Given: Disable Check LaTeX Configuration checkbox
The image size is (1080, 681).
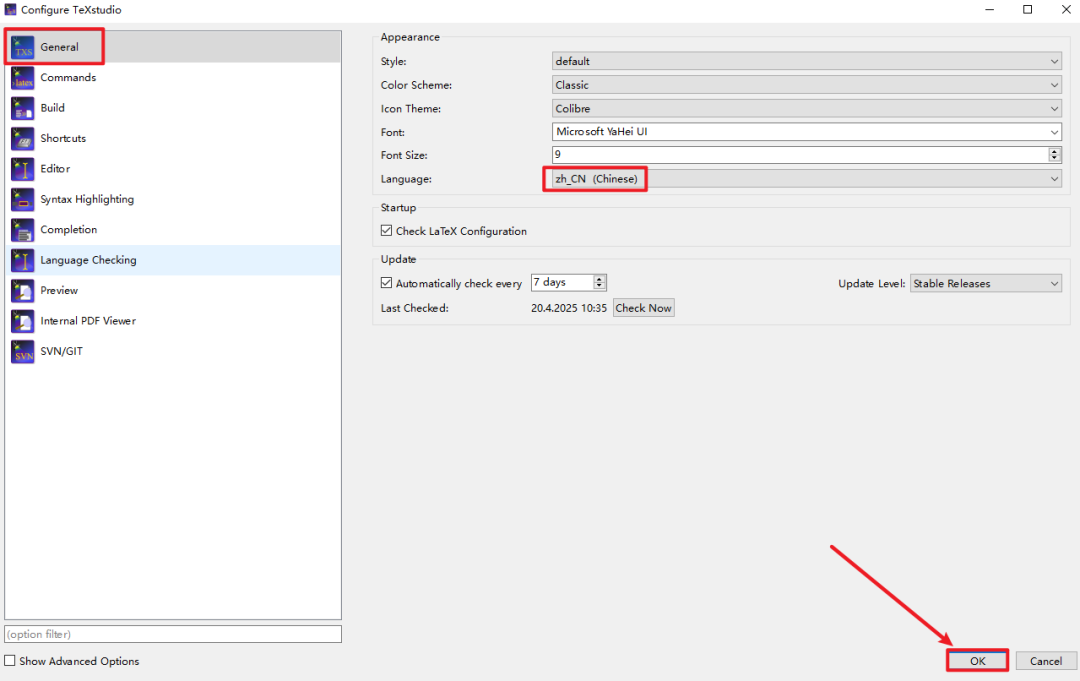Looking at the screenshot, I should pyautogui.click(x=387, y=231).
